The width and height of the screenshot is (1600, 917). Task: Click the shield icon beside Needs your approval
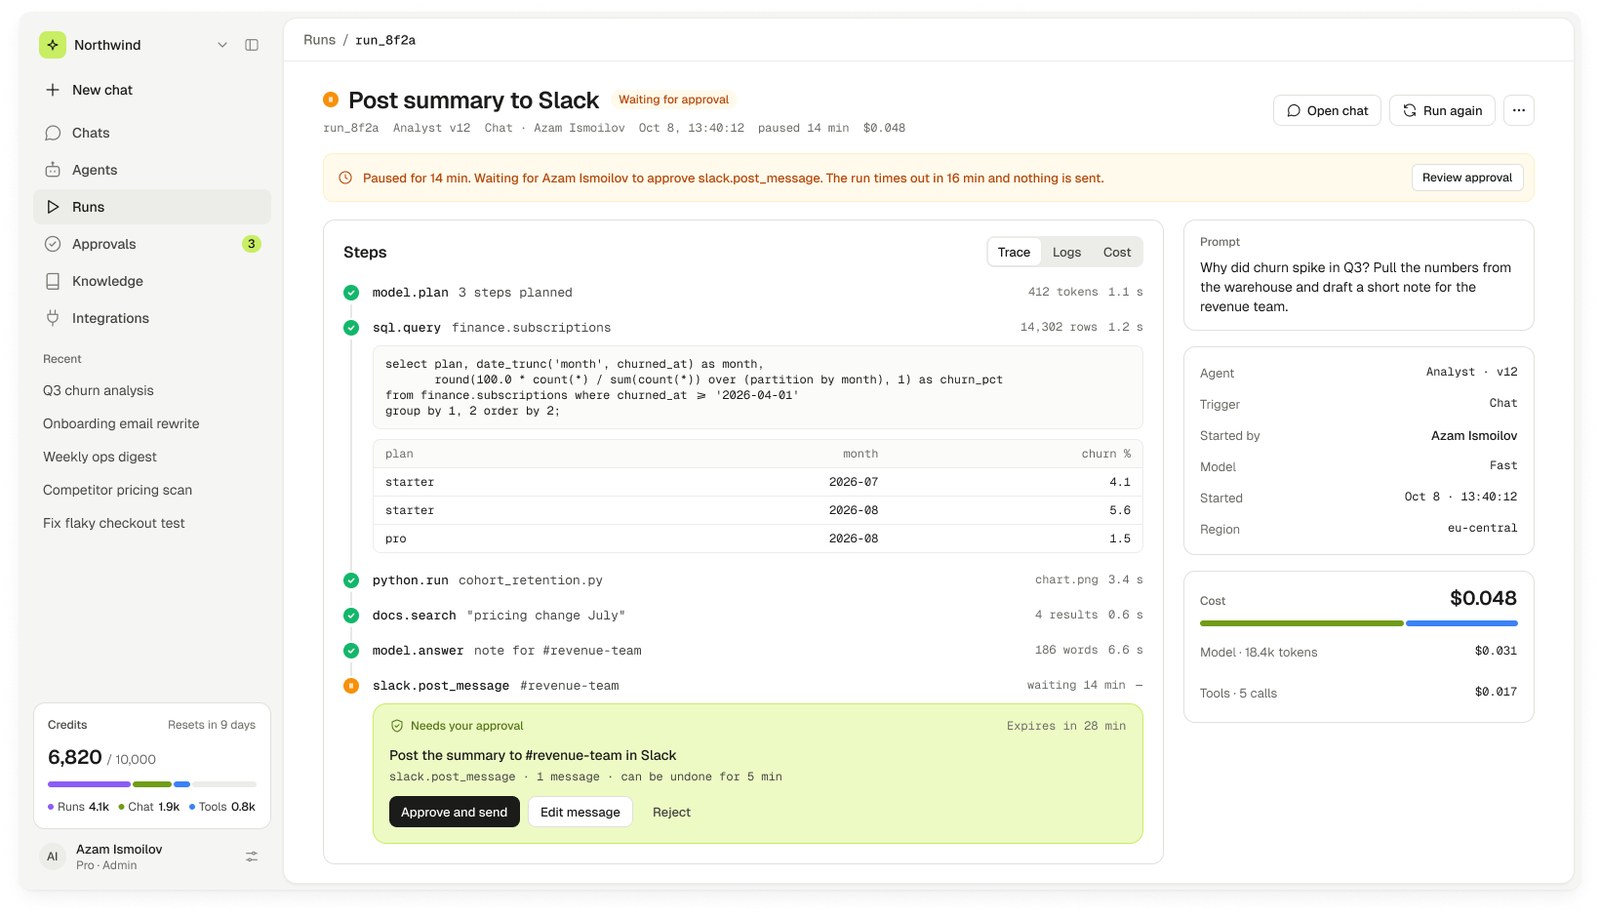coord(397,726)
